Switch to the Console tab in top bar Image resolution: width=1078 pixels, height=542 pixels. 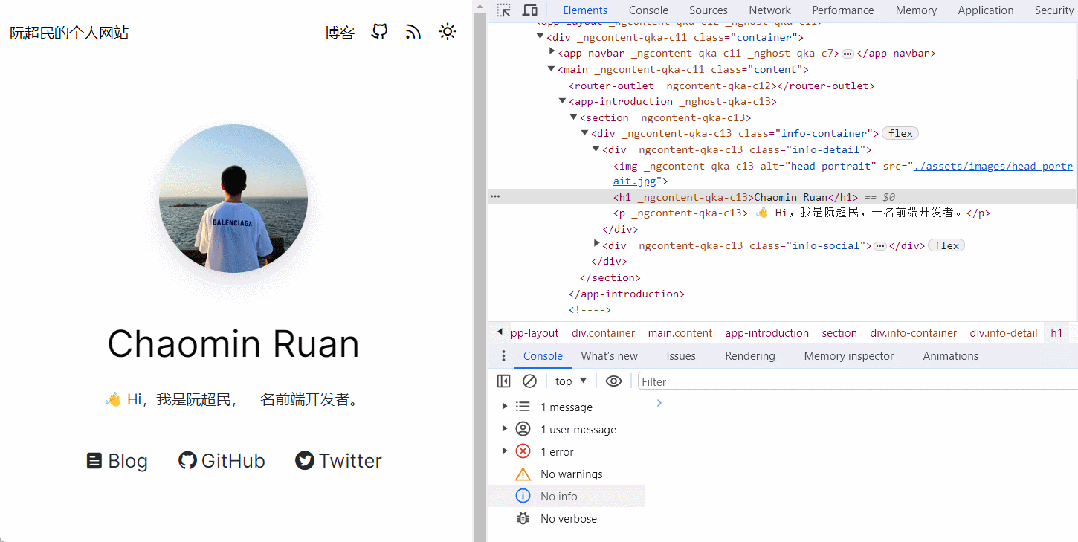(648, 10)
